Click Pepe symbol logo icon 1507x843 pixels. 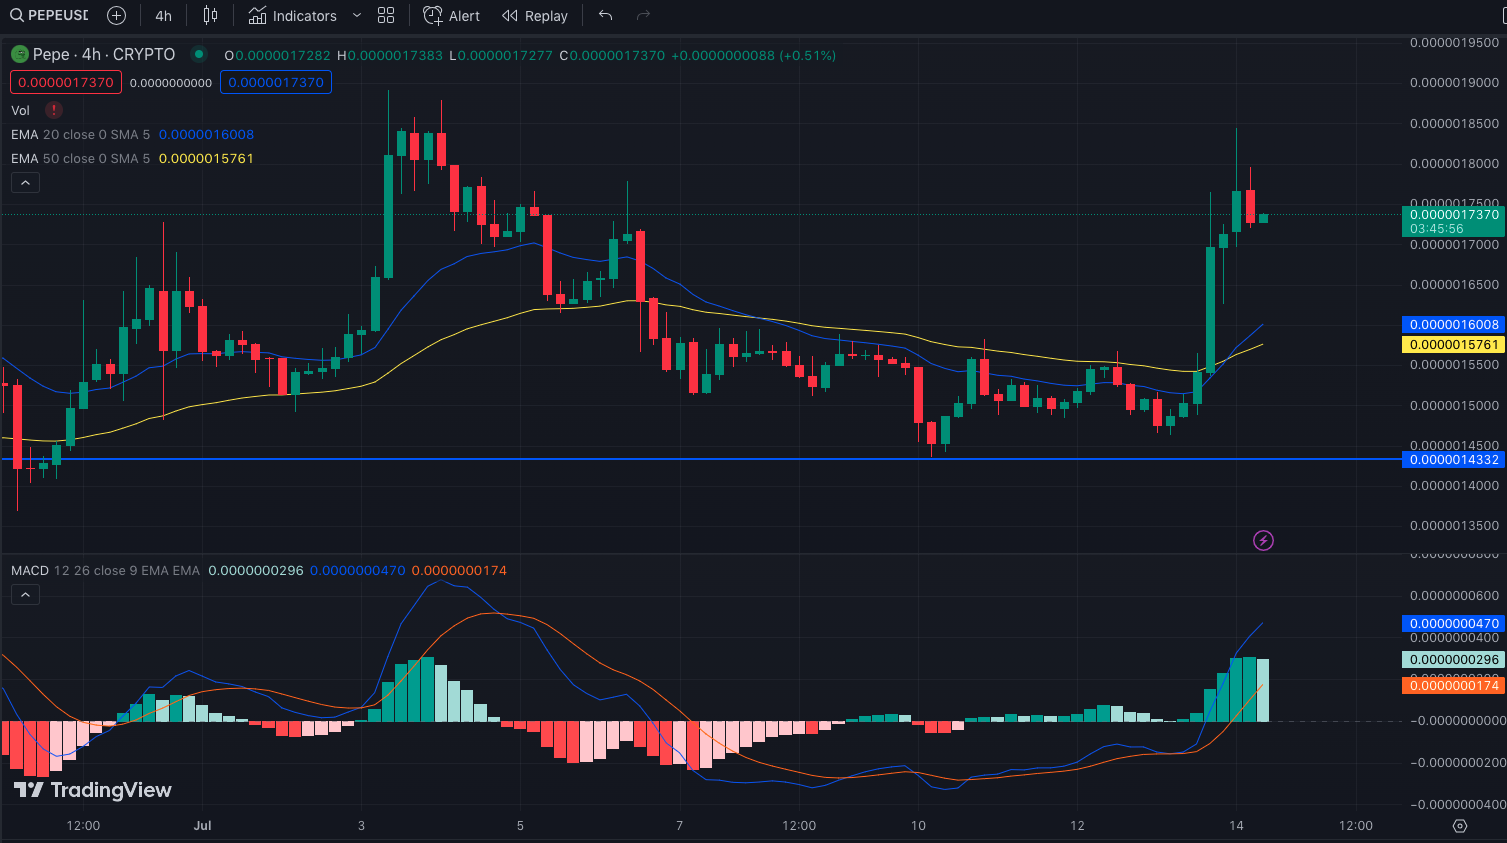(x=19, y=54)
